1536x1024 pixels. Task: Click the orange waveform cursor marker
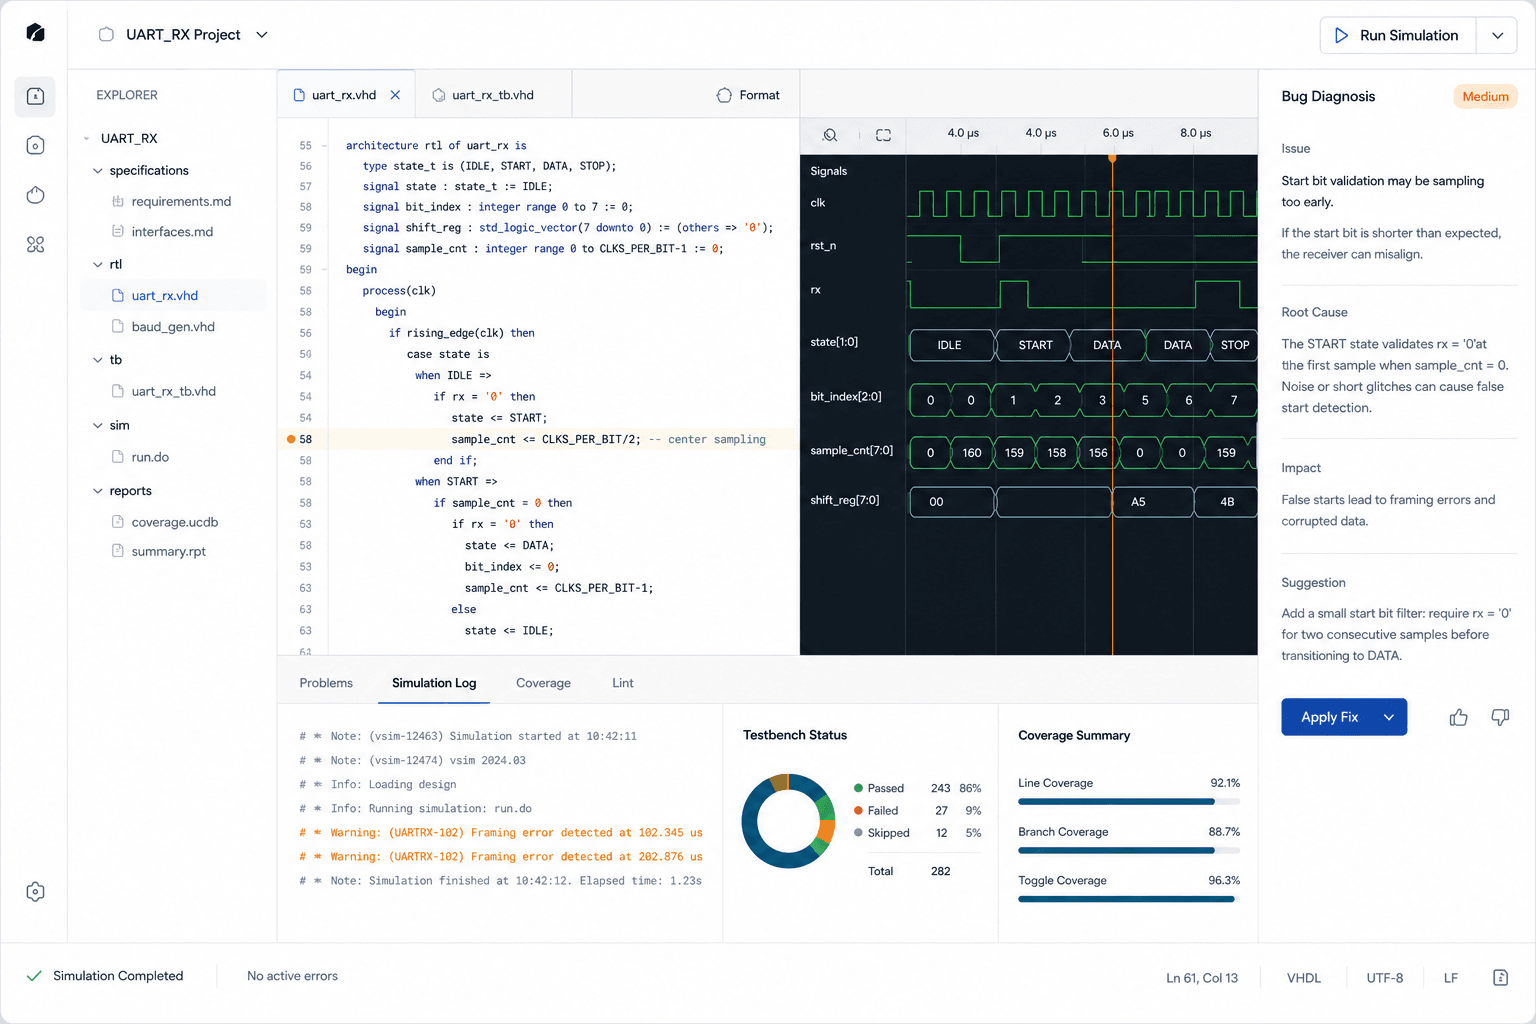[x=1112, y=158]
